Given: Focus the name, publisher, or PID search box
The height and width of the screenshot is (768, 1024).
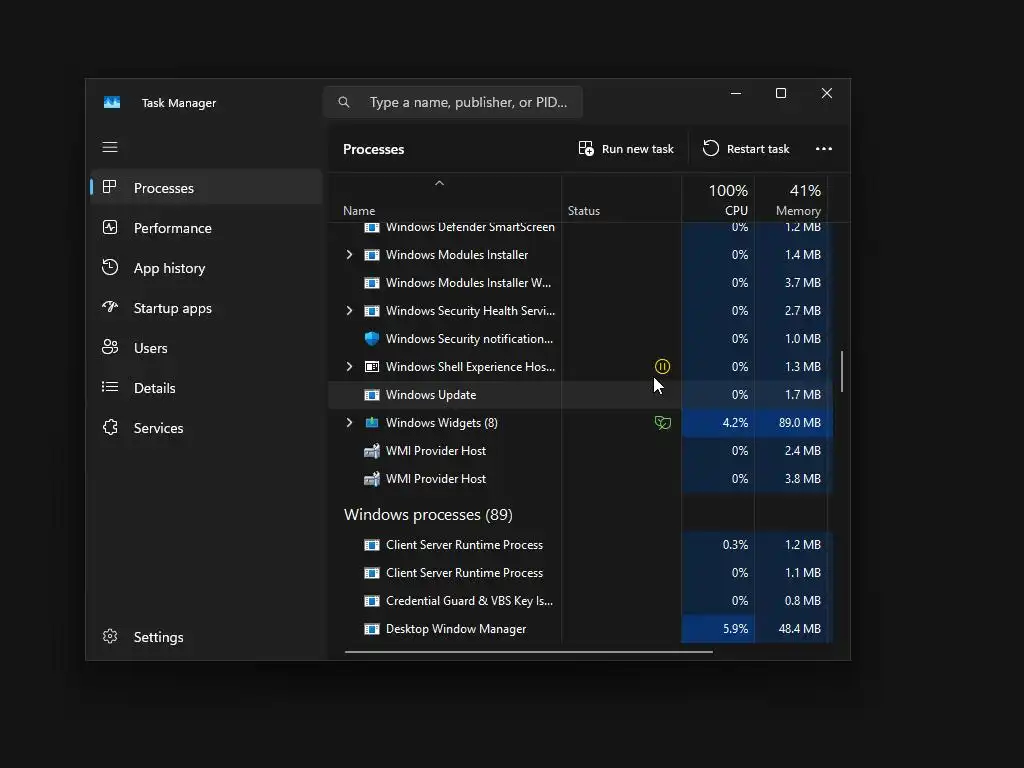Looking at the screenshot, I should point(453,102).
